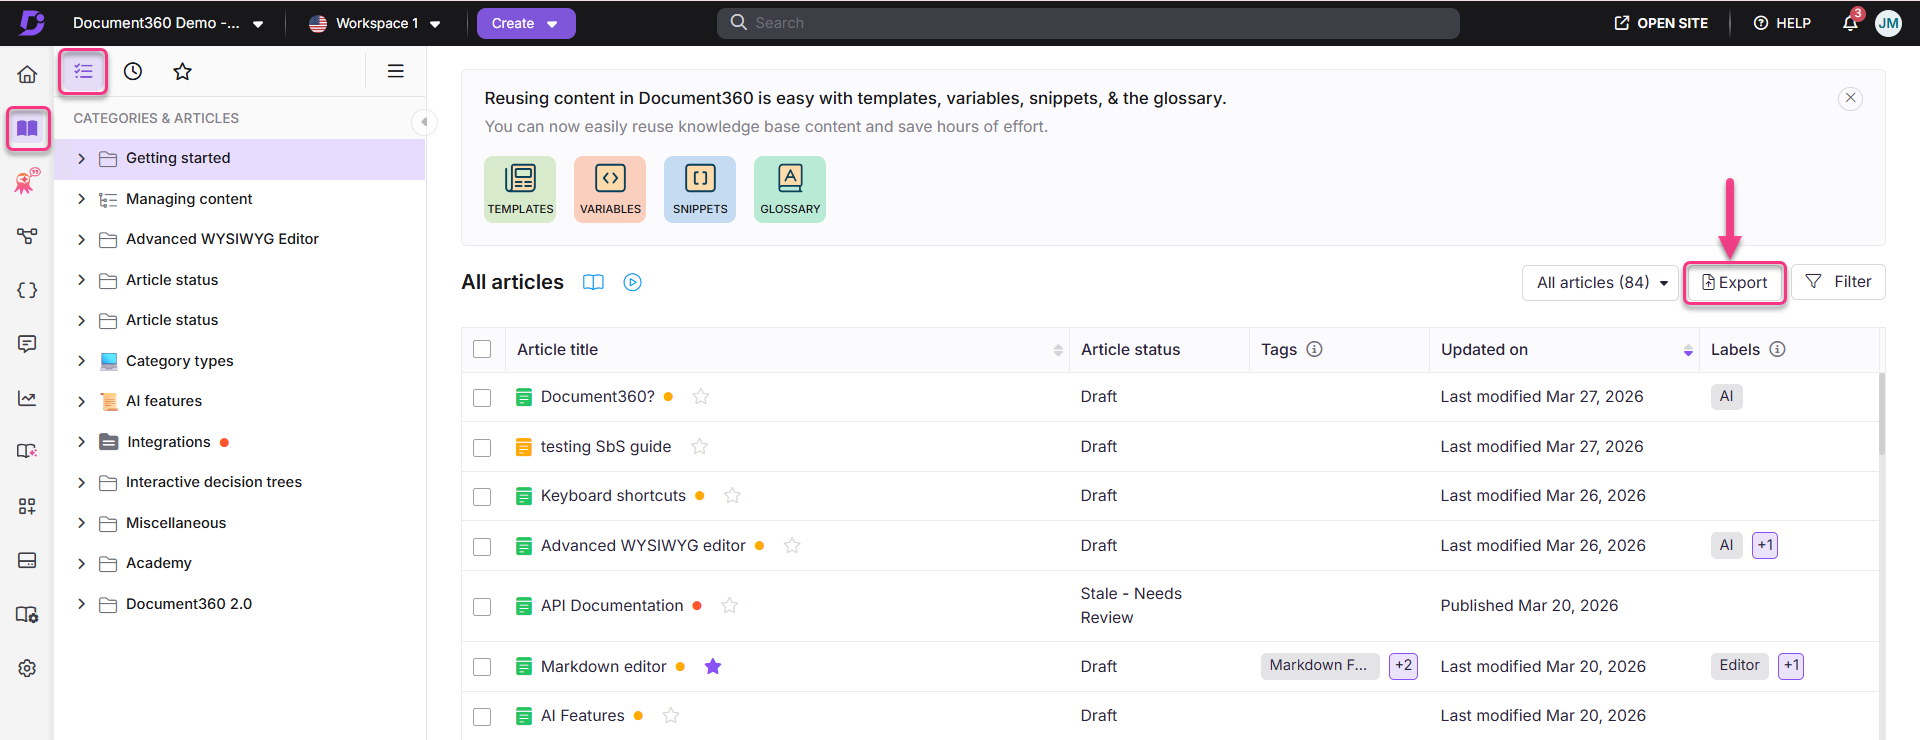Open the Settings gear icon in sidebar
1920x740 pixels.
point(27,668)
